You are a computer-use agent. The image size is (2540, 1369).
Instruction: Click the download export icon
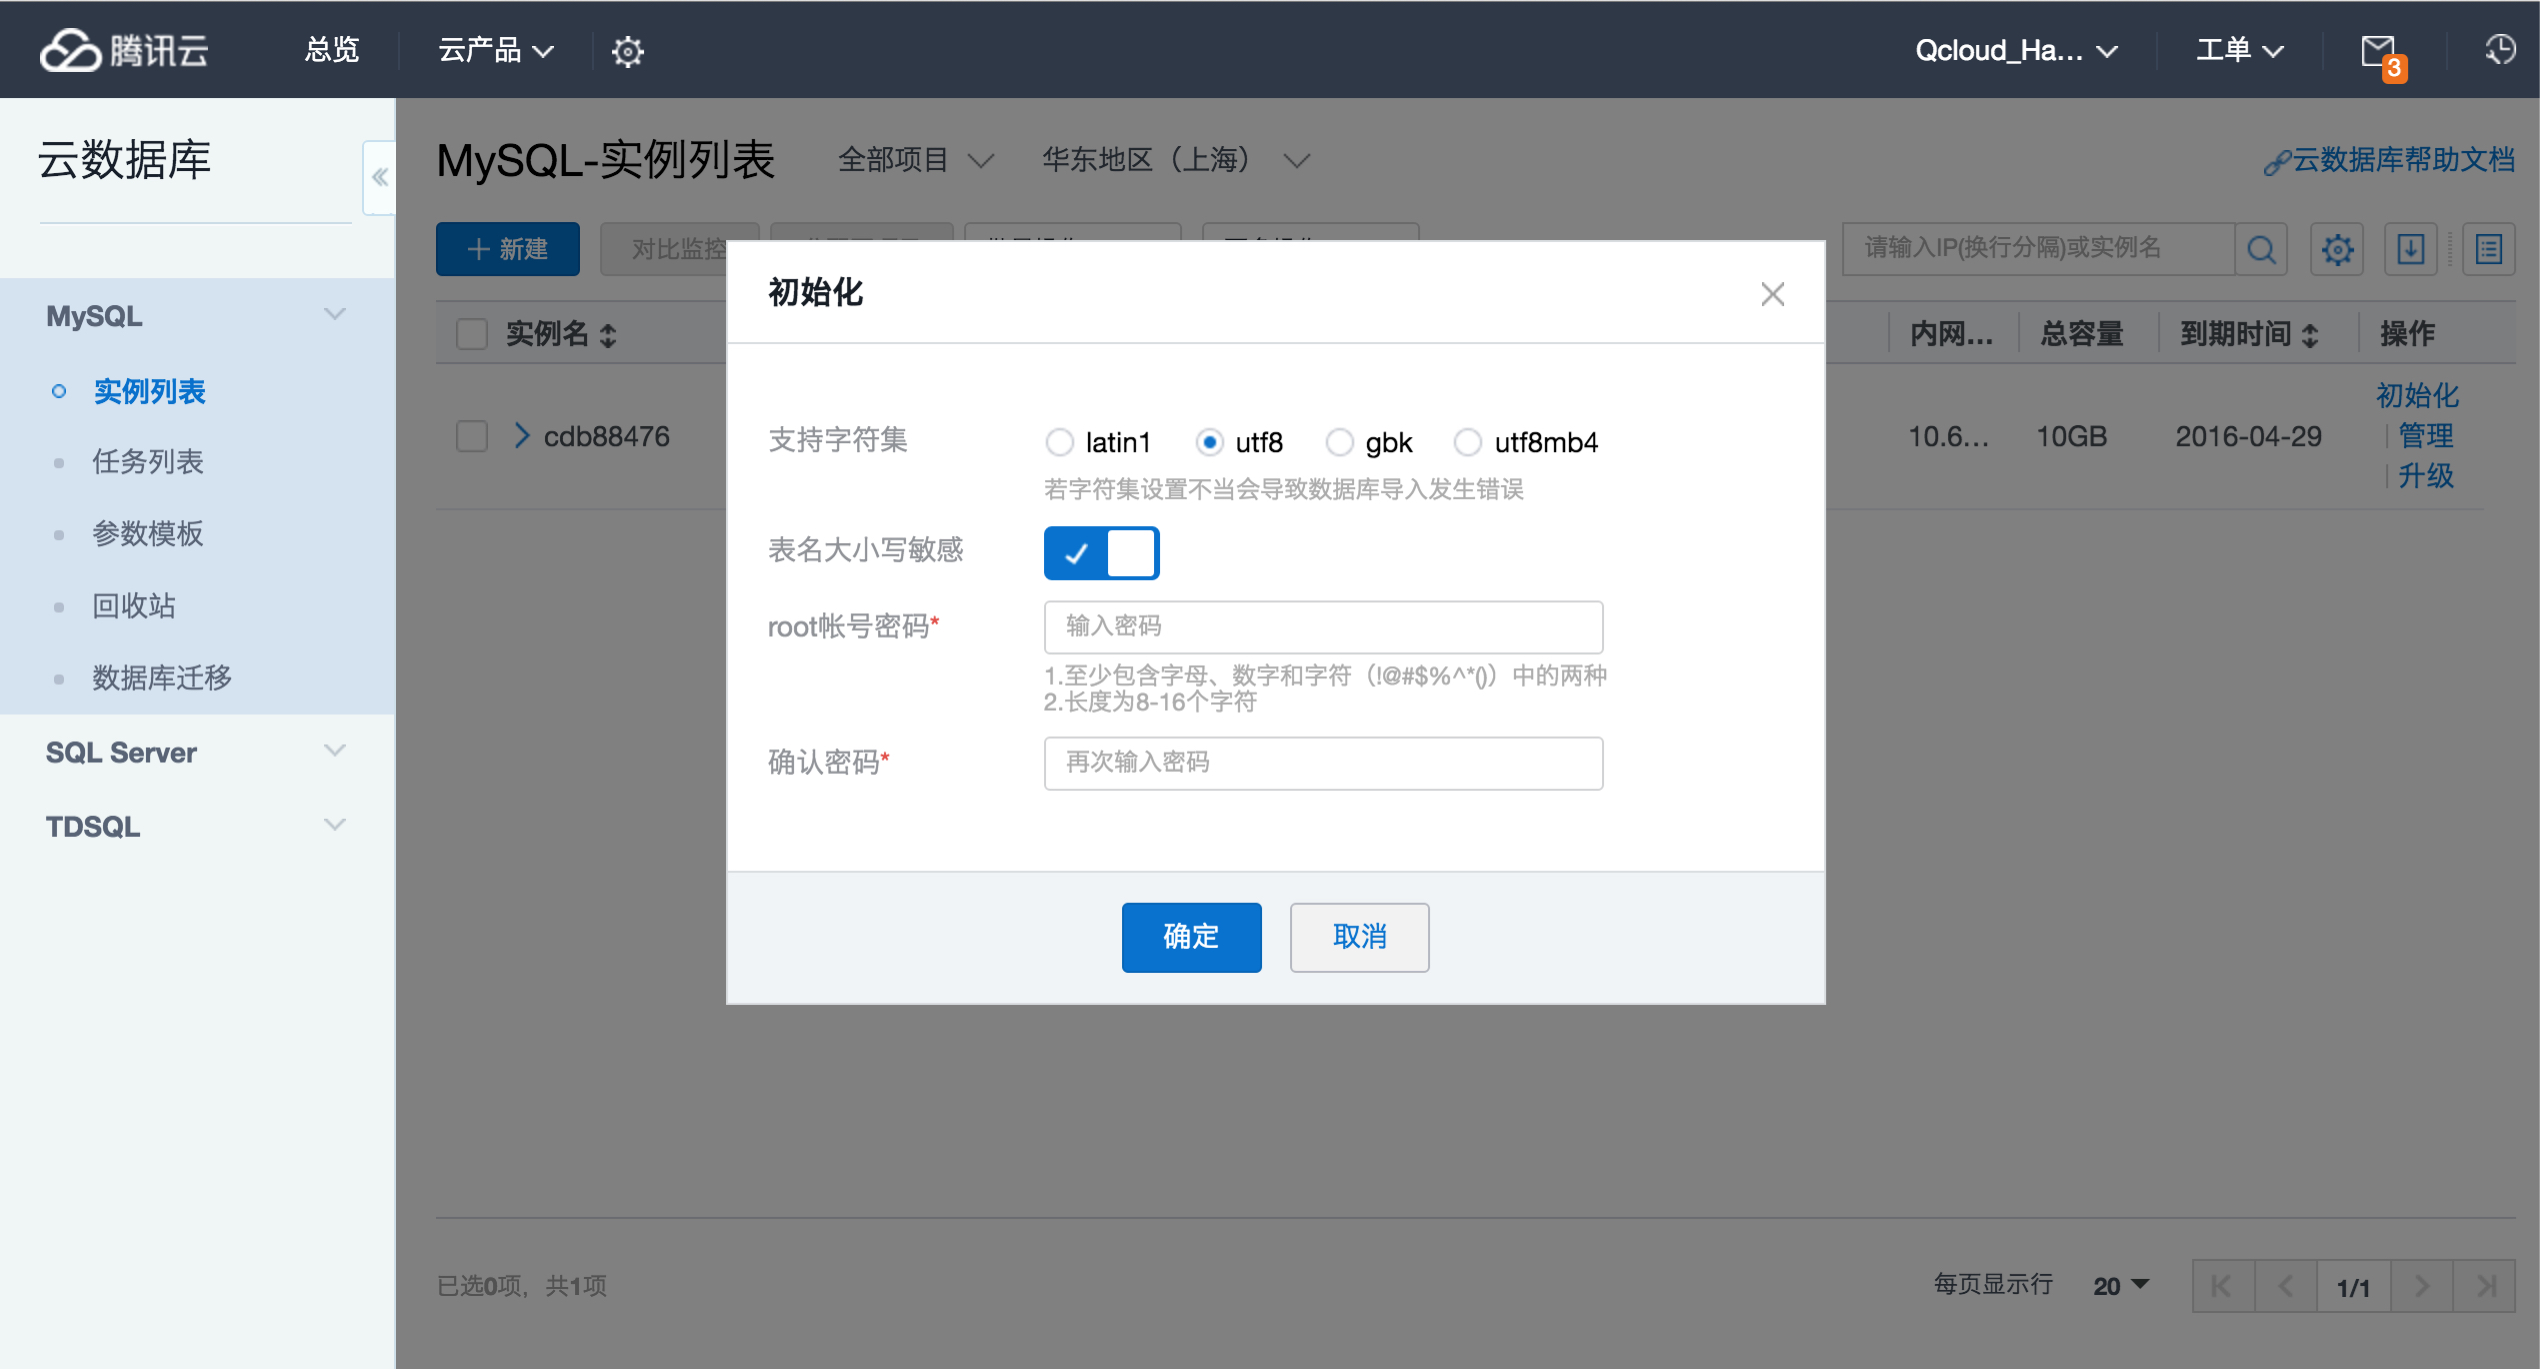pos(2411,249)
